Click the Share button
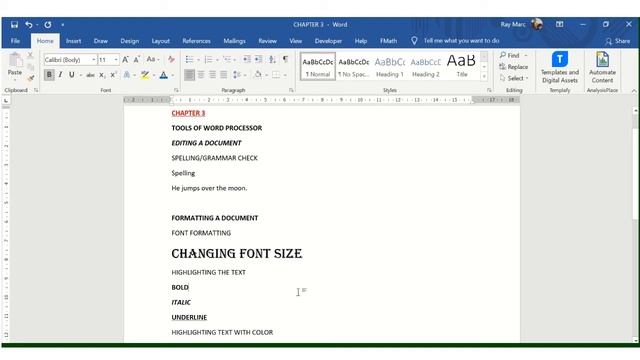The width and height of the screenshot is (640, 360). (x=618, y=41)
